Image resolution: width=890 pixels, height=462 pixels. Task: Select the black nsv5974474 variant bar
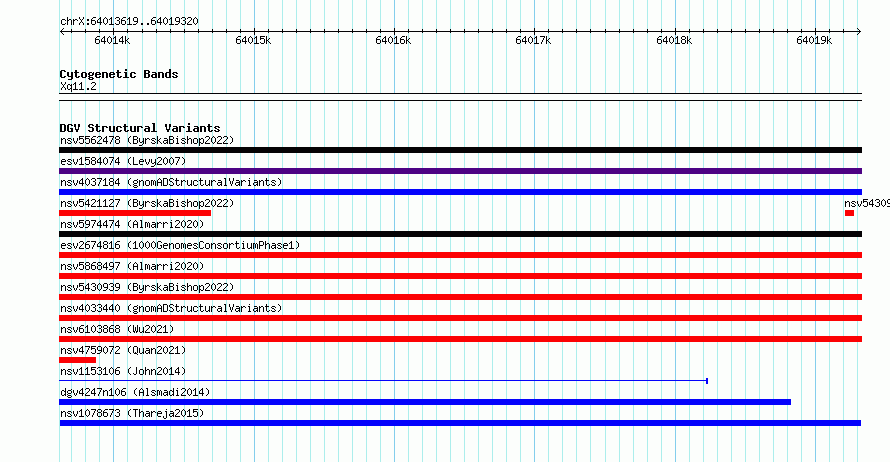460,234
